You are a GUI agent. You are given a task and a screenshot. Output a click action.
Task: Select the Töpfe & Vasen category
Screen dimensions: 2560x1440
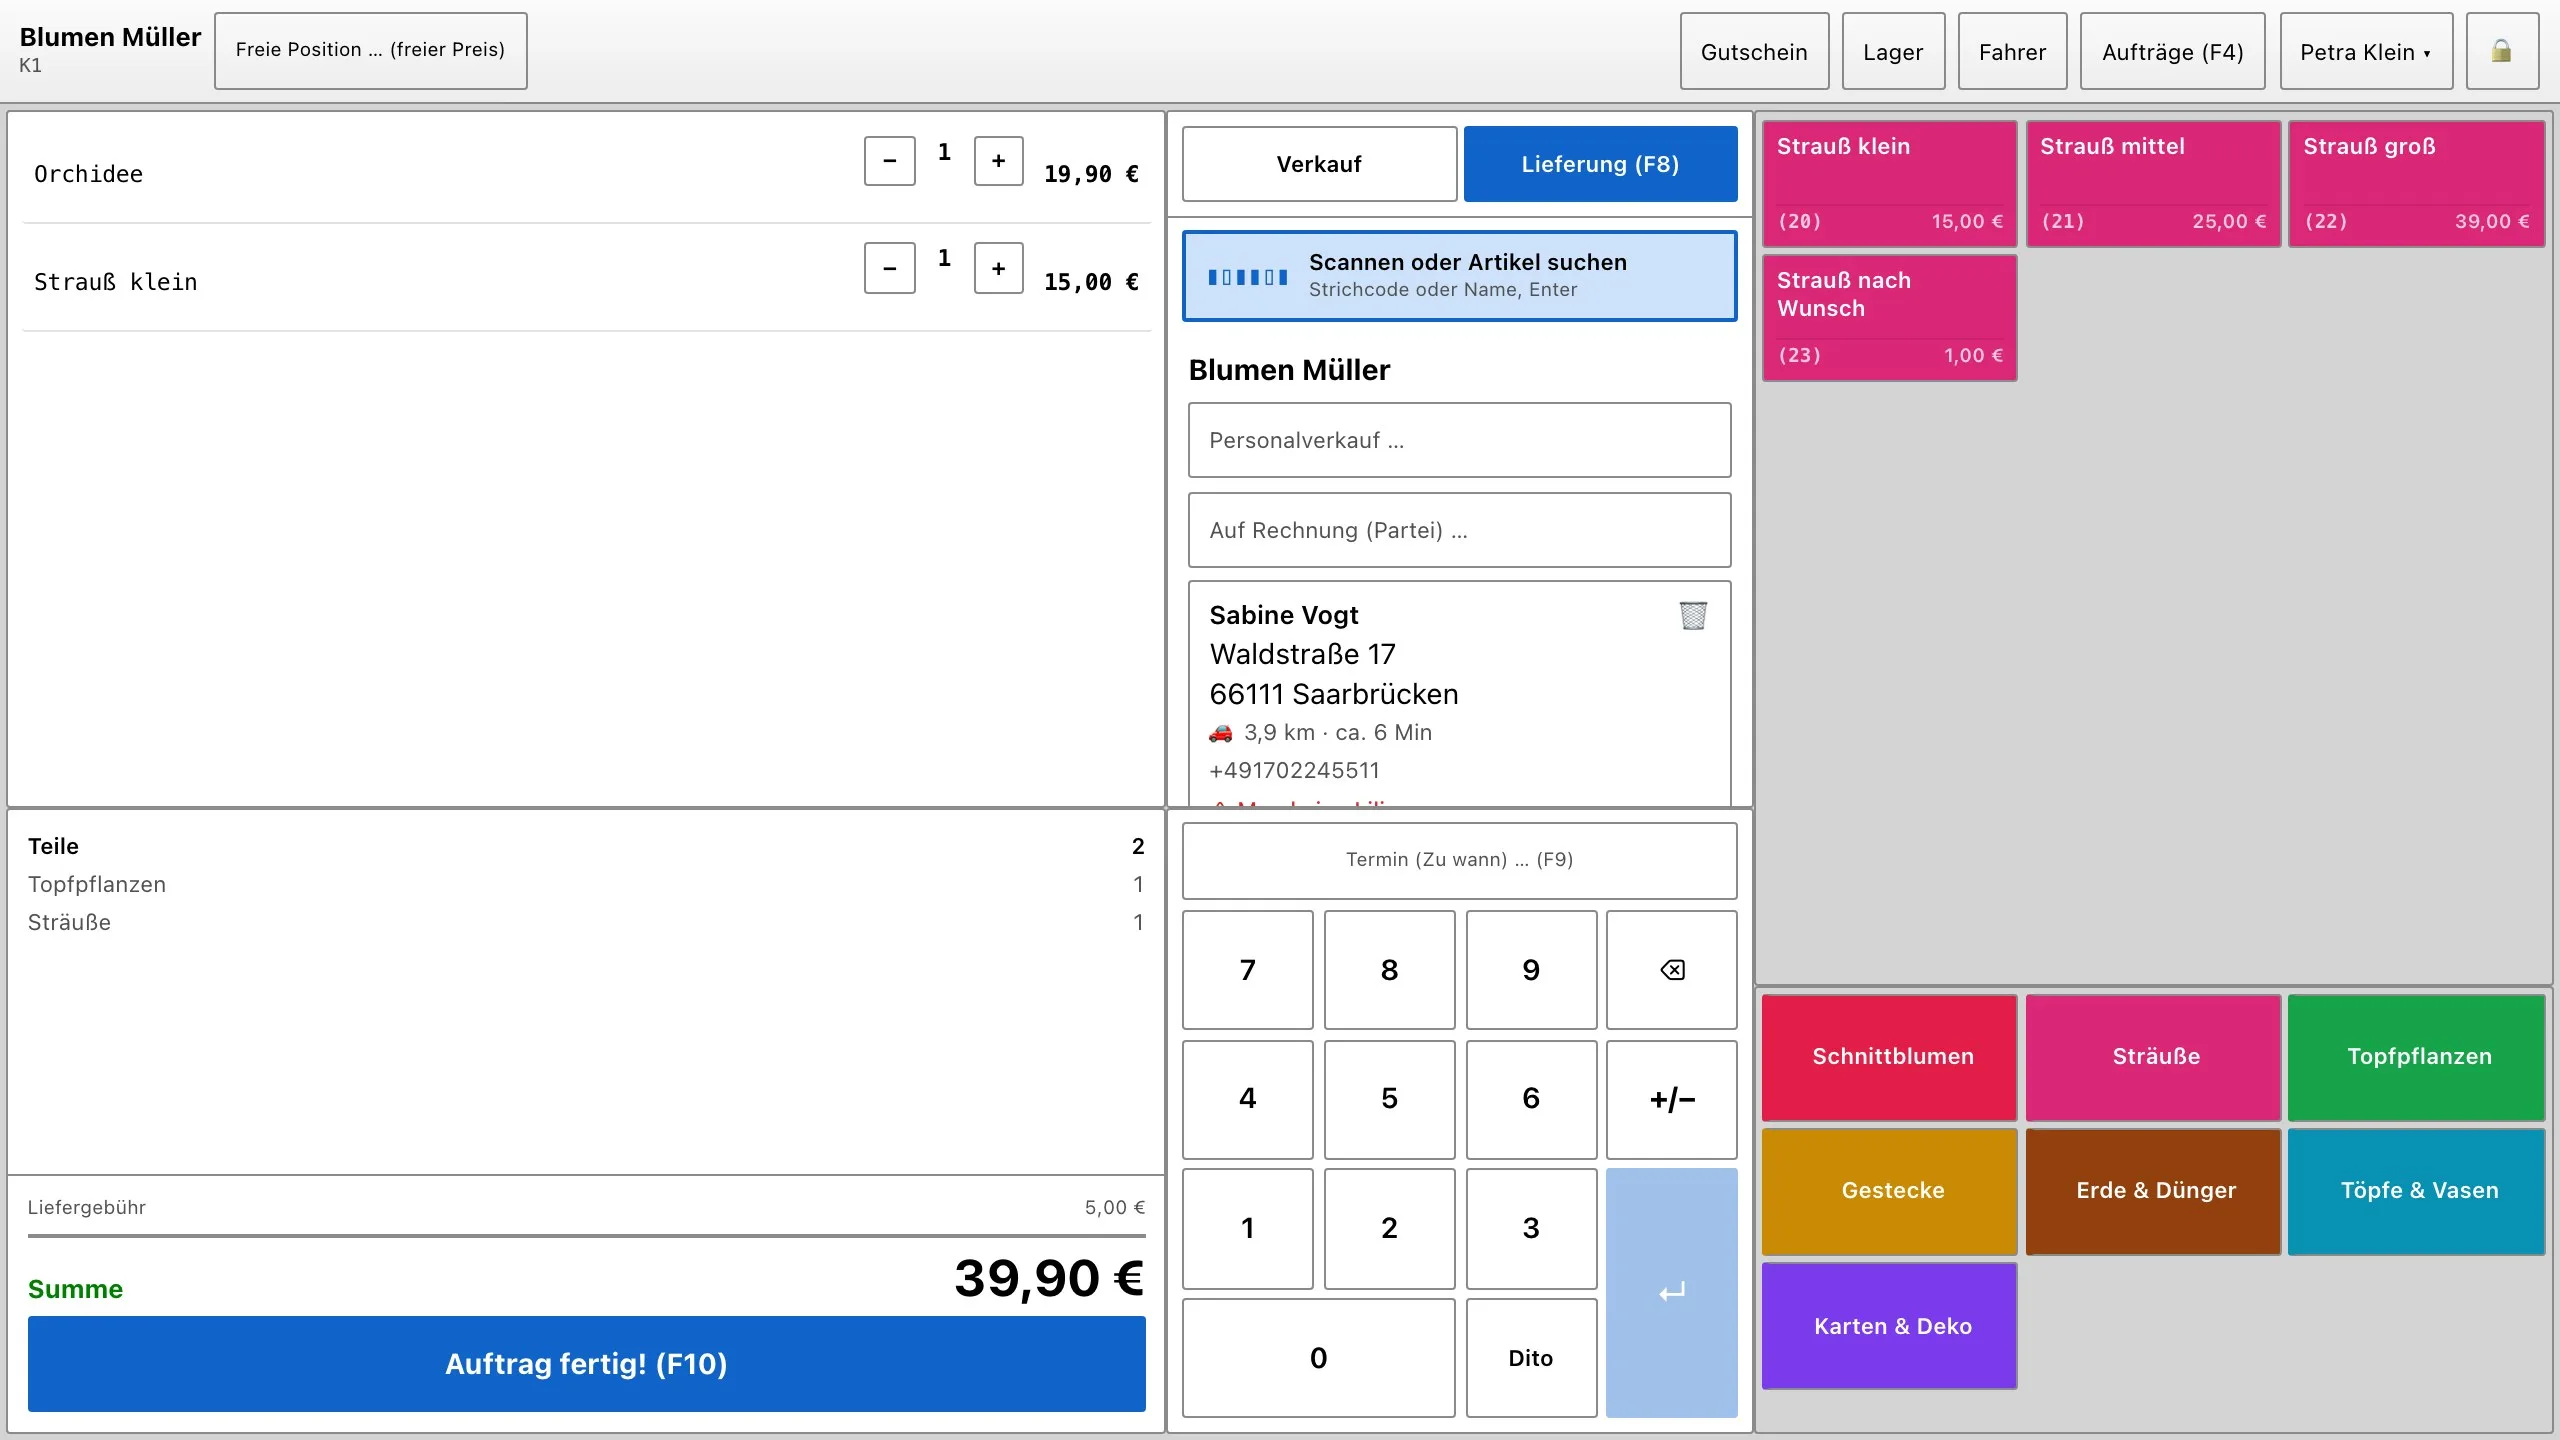pyautogui.click(x=2416, y=1191)
